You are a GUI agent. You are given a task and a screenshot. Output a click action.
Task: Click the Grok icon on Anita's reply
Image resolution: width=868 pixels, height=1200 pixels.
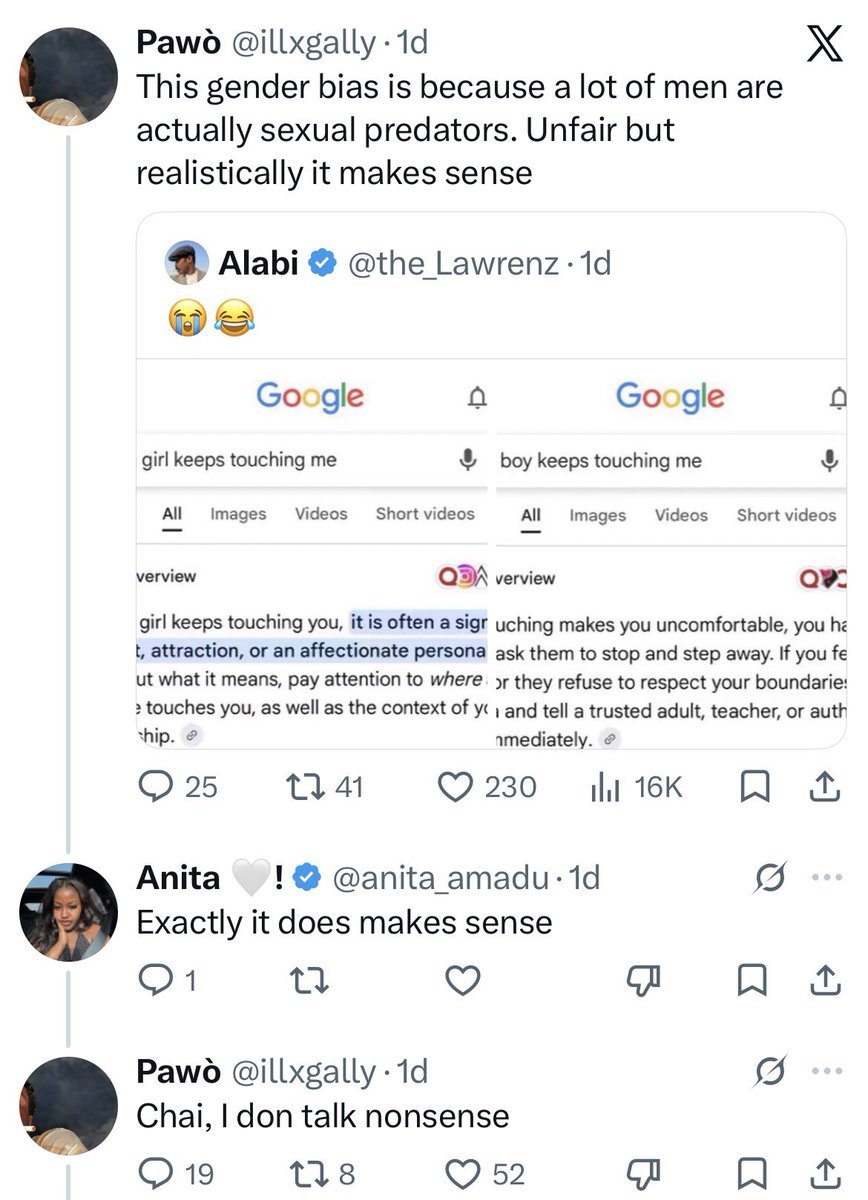click(x=771, y=877)
